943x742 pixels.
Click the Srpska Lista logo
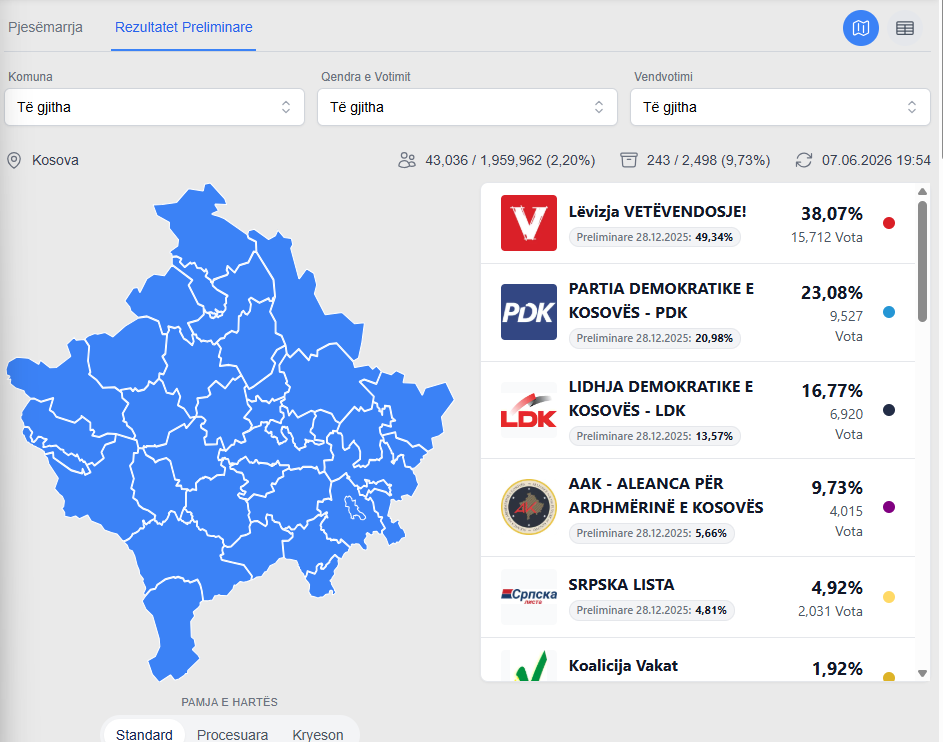coord(529,596)
